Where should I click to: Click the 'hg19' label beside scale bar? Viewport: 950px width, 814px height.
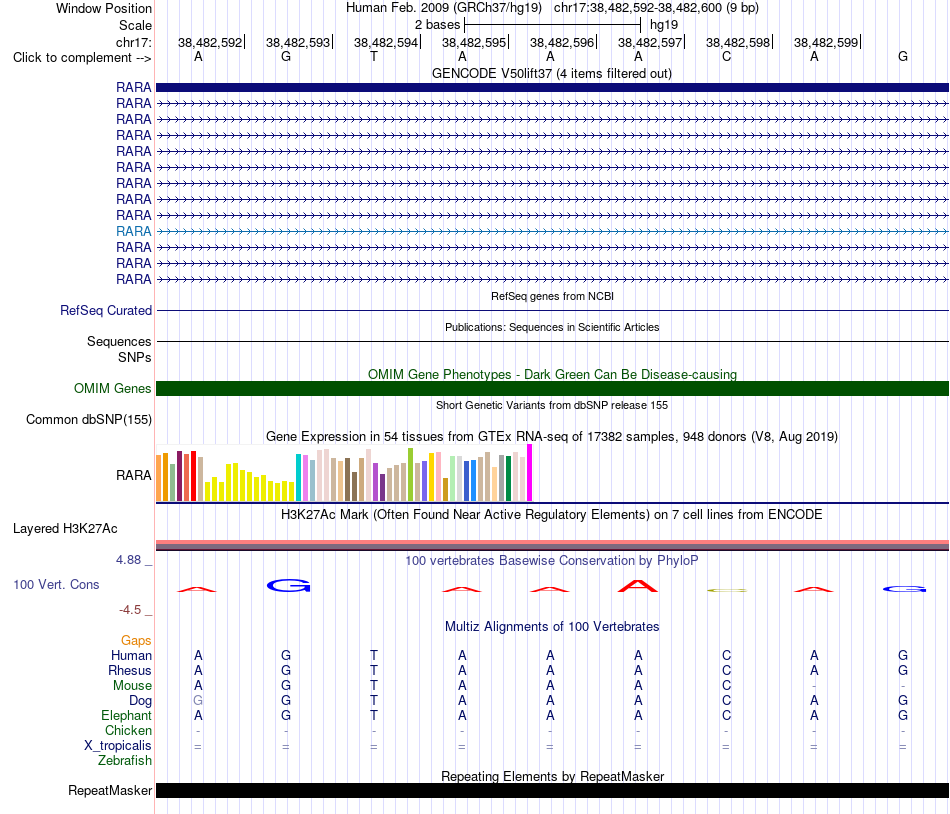click(x=663, y=25)
